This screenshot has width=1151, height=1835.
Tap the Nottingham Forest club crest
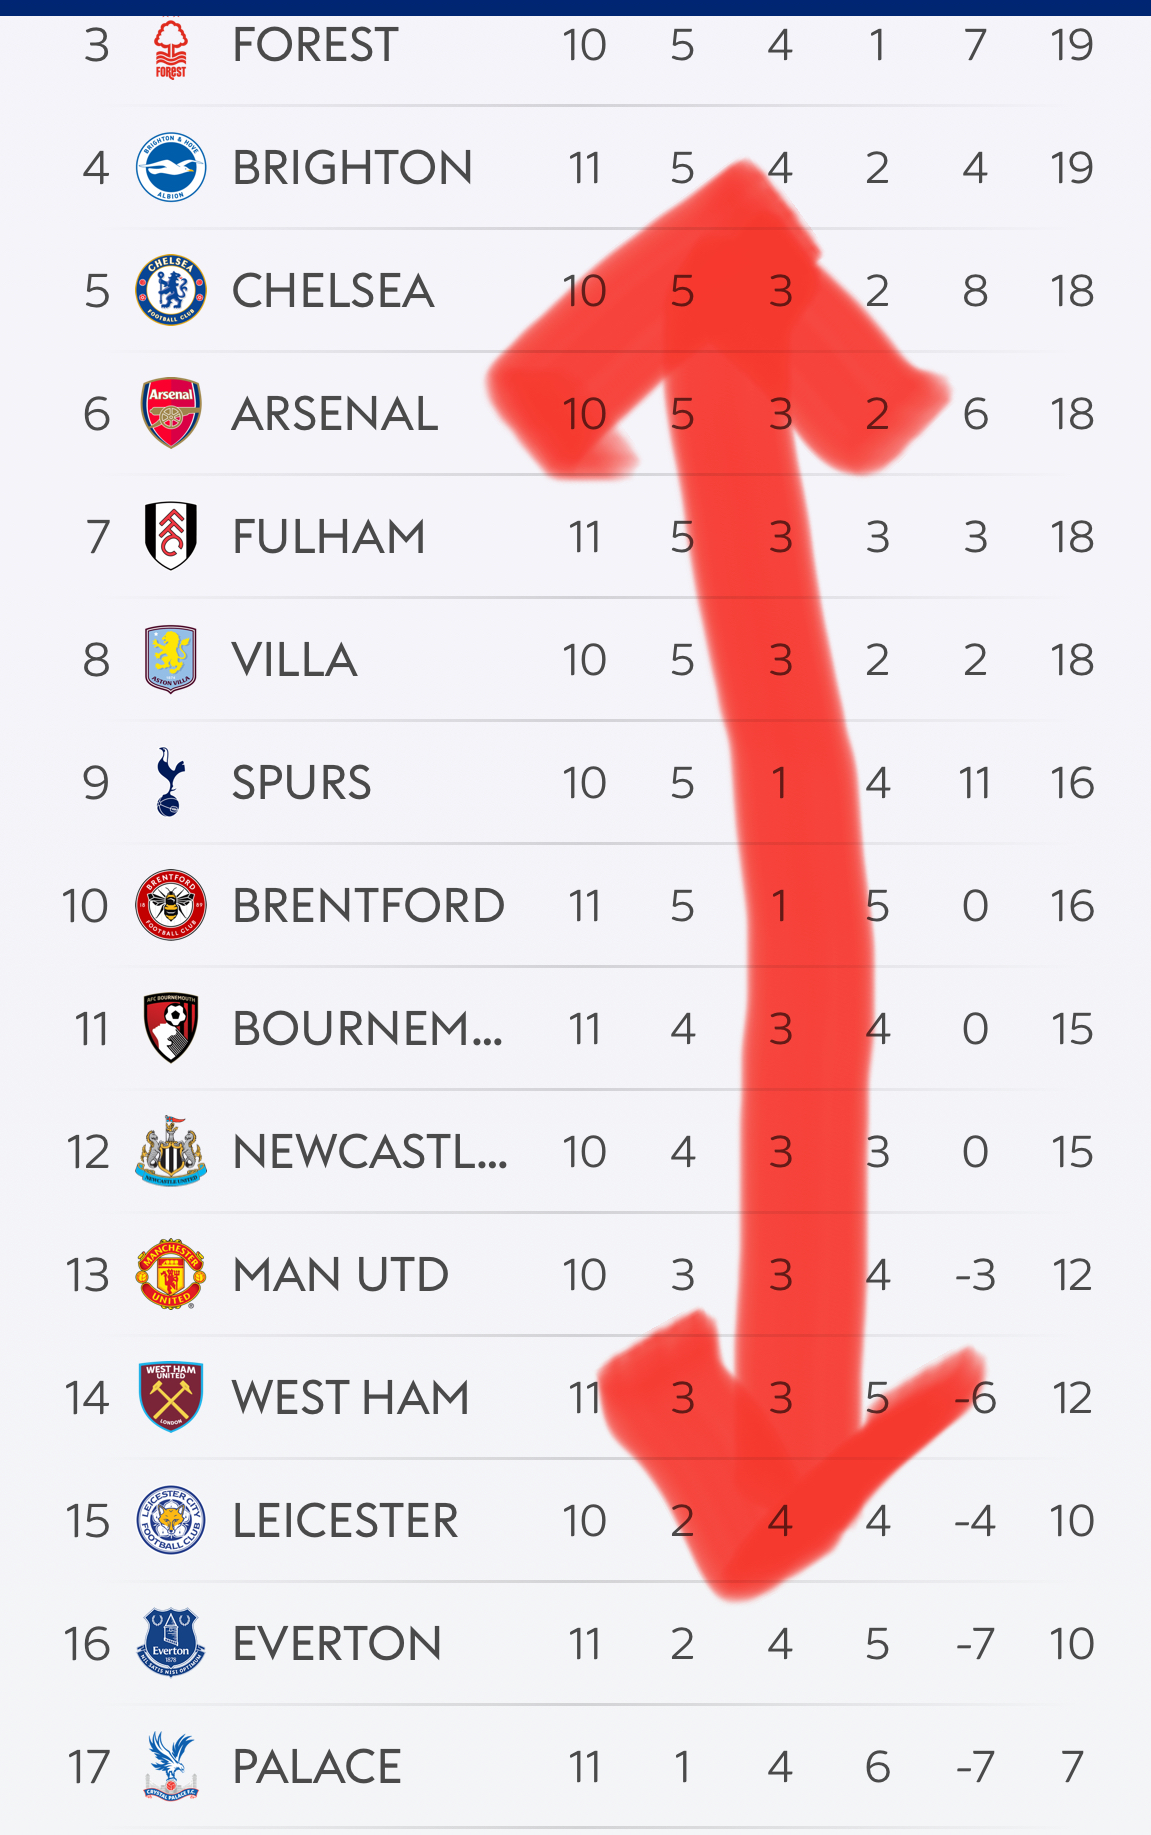(x=171, y=48)
